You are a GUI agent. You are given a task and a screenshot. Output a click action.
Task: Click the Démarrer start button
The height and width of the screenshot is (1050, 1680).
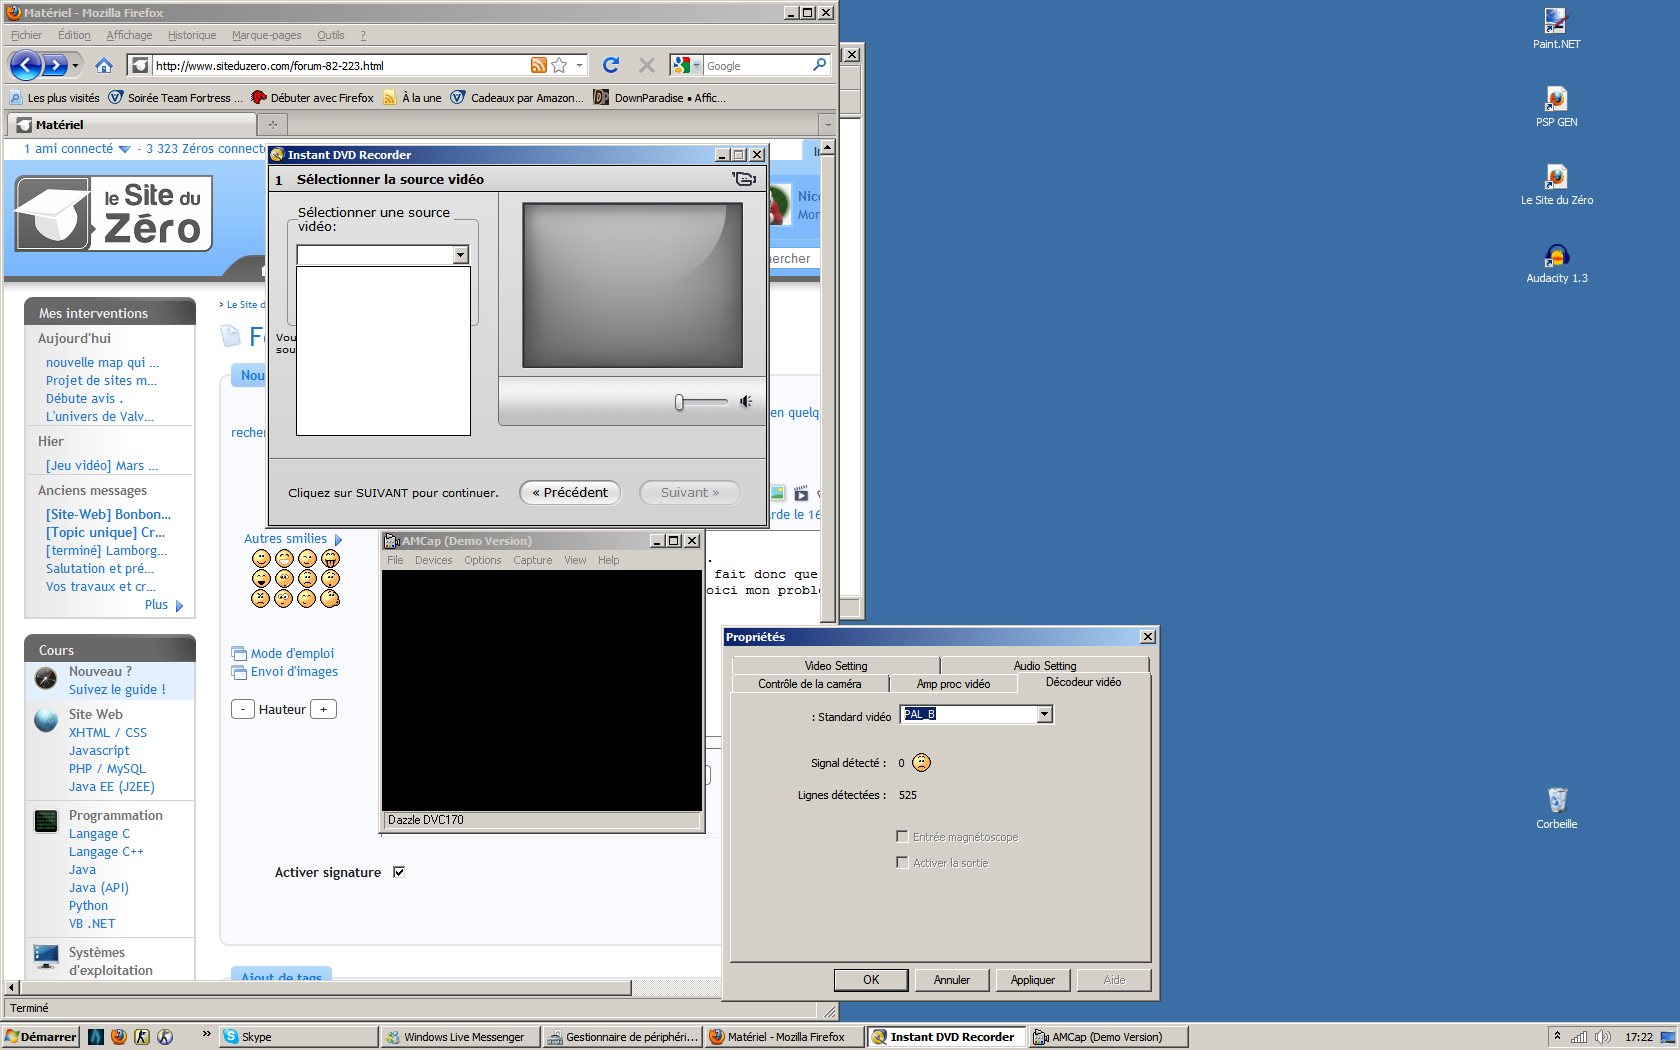(x=41, y=1037)
